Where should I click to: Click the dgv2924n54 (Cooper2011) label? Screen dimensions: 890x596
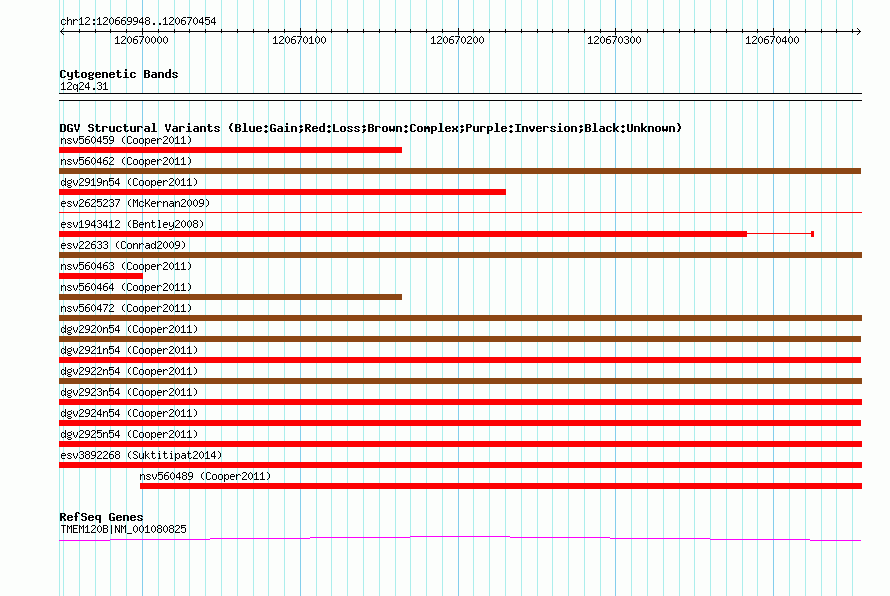(129, 413)
